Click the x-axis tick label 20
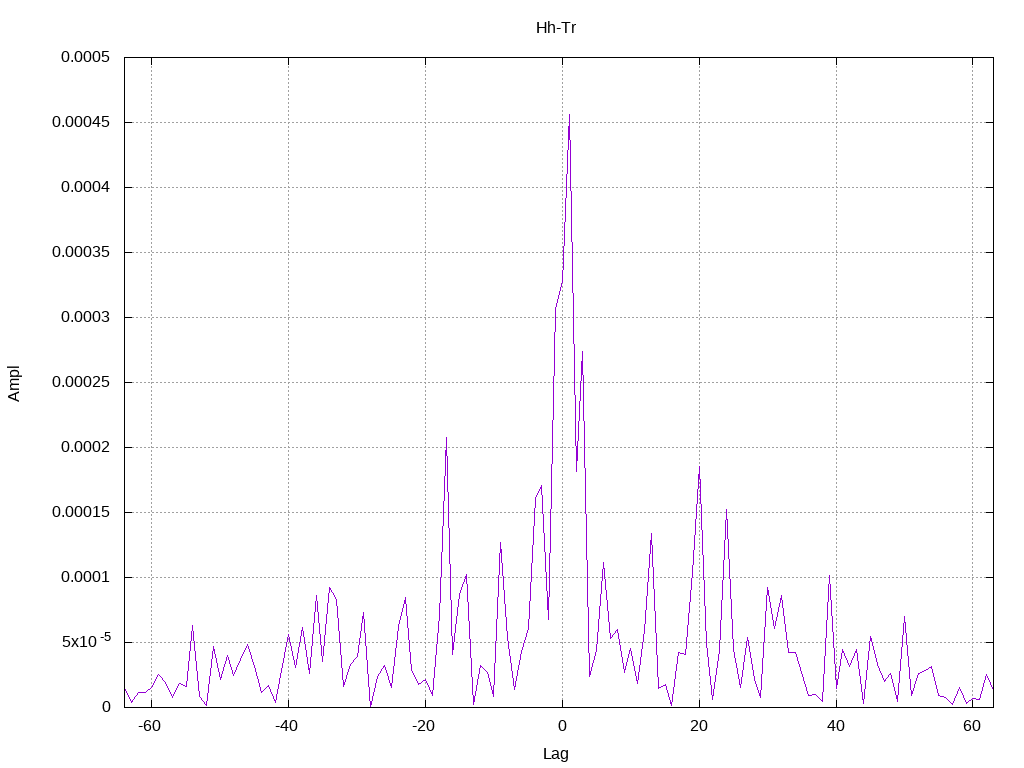1024x768 pixels. (699, 726)
